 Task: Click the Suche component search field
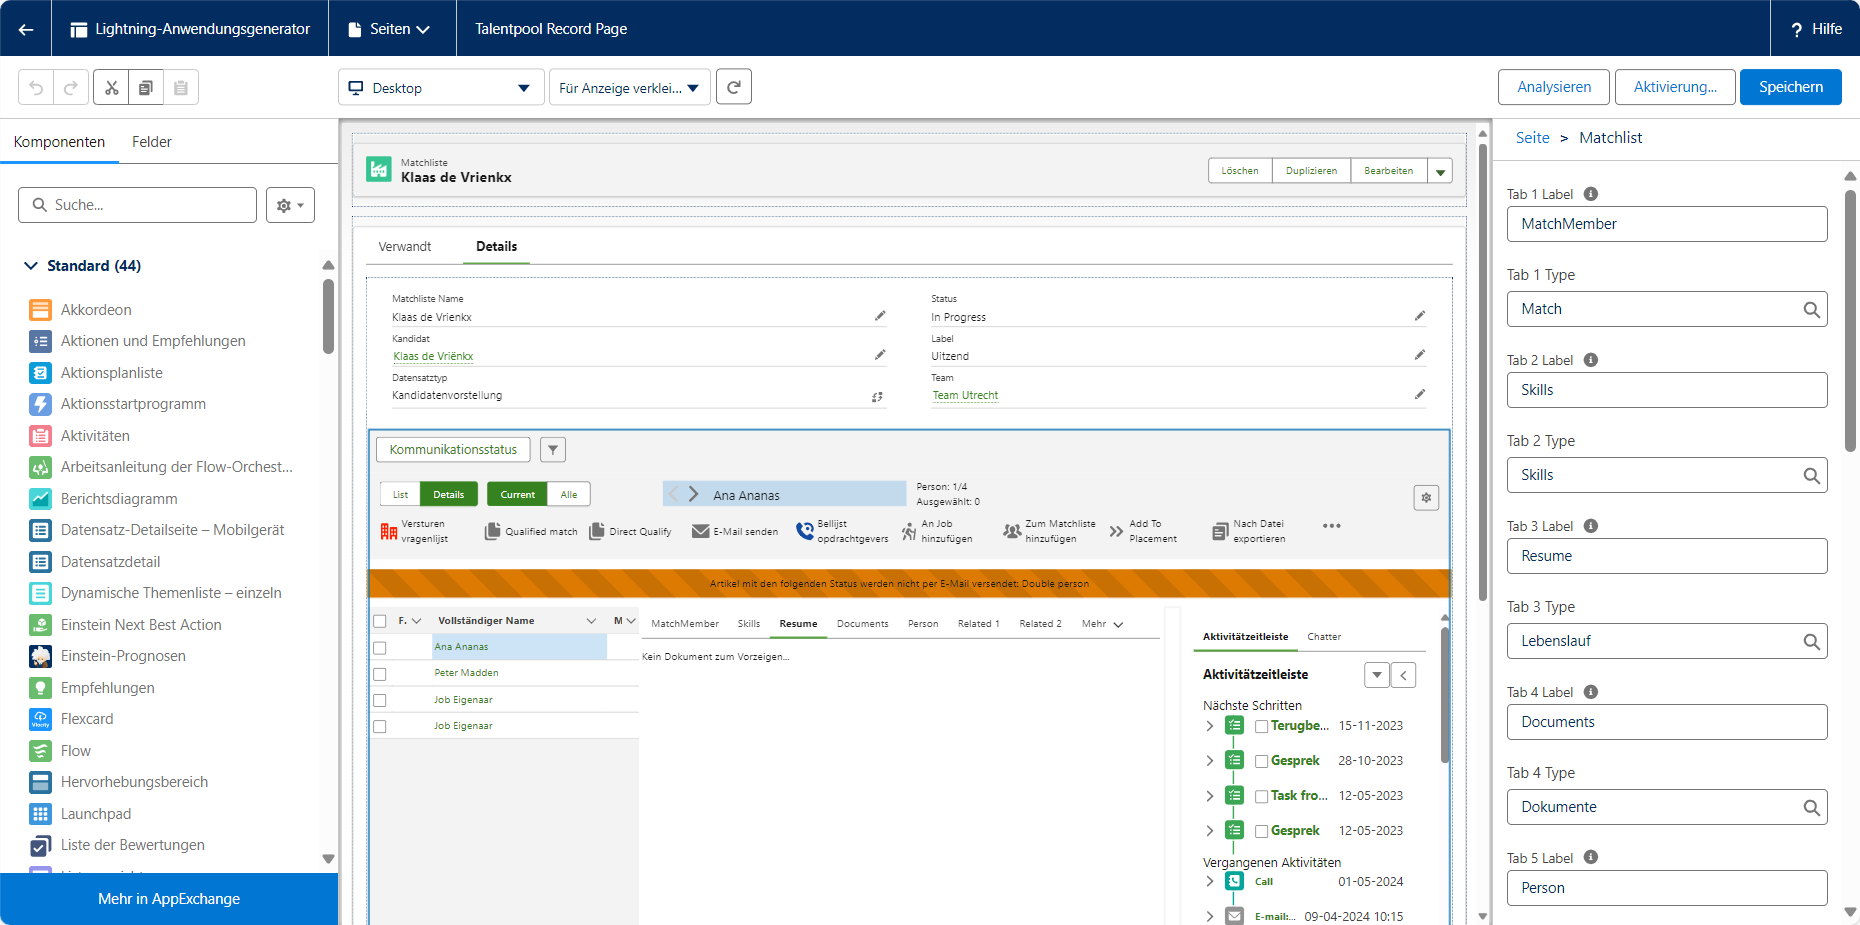coord(138,205)
